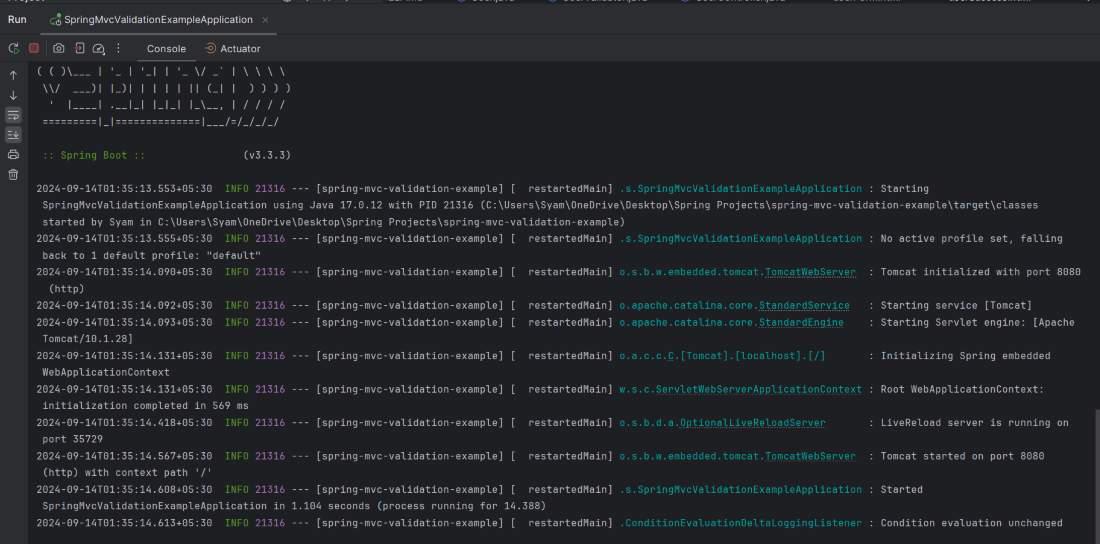Click timestamp 2024-09-14T01:35:14.613+05:30

(124, 523)
